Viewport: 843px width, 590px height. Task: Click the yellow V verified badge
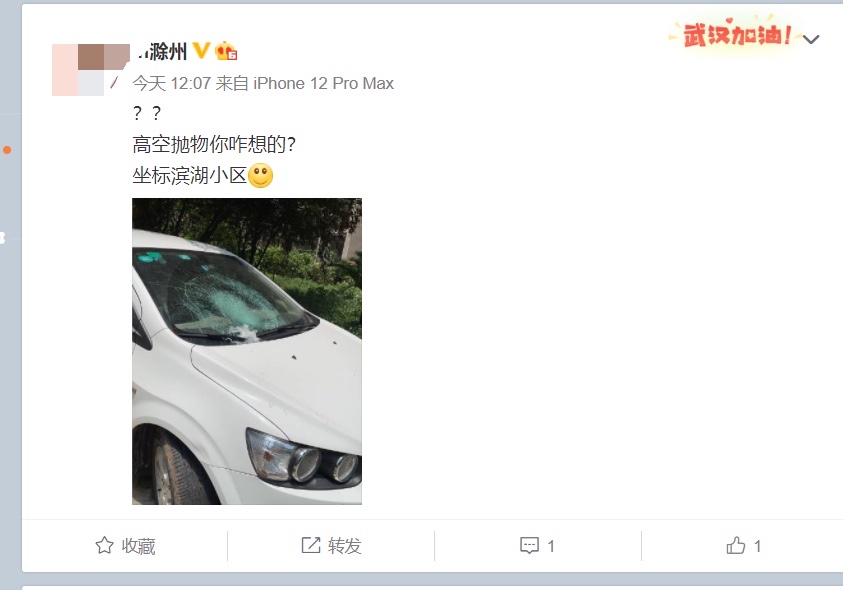[x=201, y=51]
